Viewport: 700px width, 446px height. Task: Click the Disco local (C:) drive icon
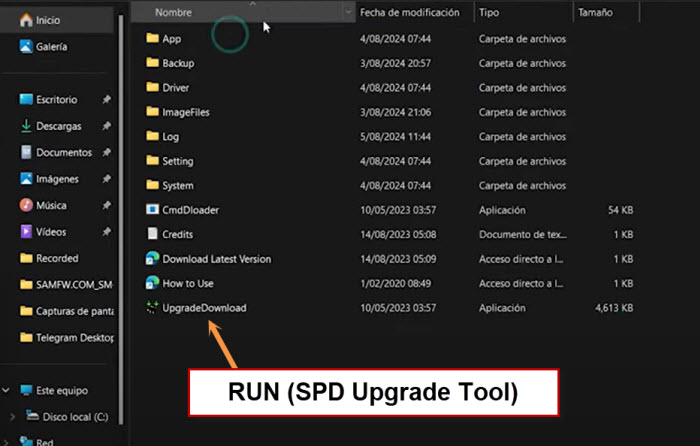pyautogui.click(x=32, y=416)
